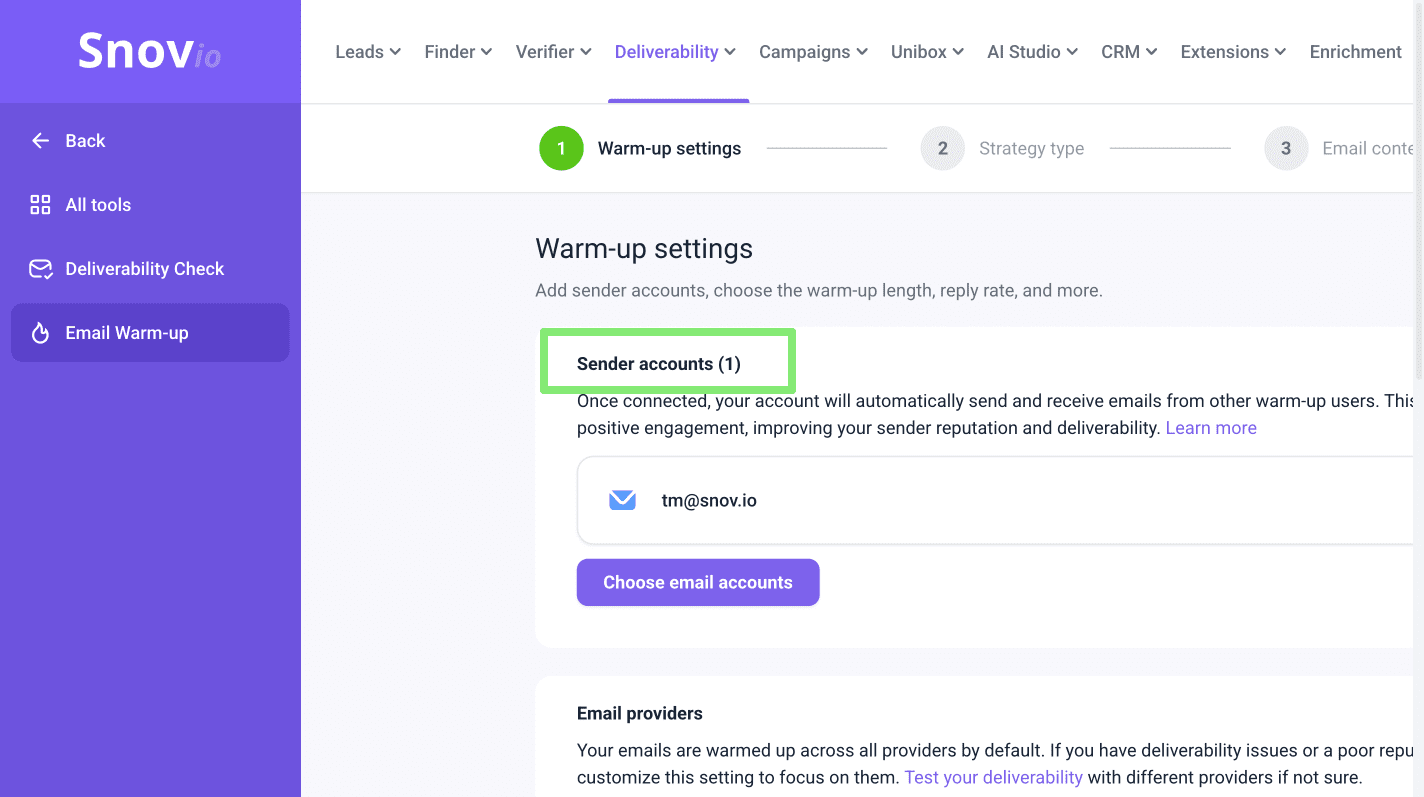This screenshot has width=1424, height=797.
Task: Open the Finder dropdown menu
Action: (x=458, y=52)
